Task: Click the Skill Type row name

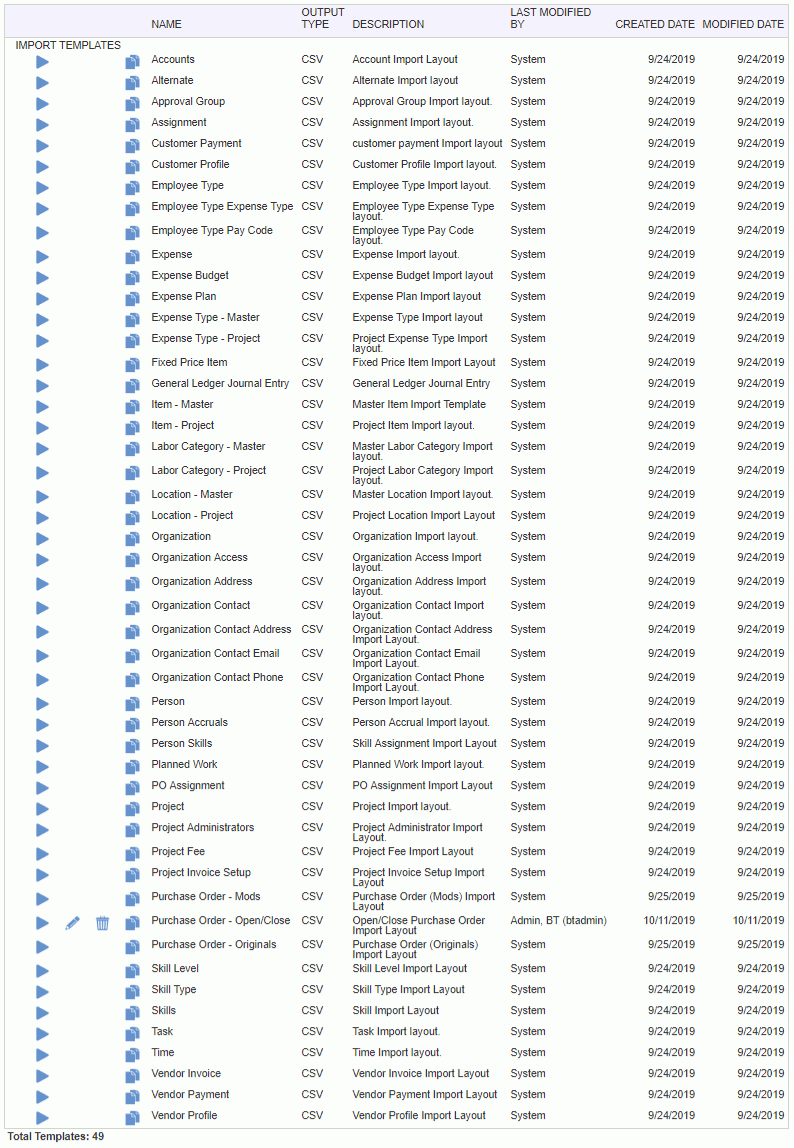Action: point(174,989)
